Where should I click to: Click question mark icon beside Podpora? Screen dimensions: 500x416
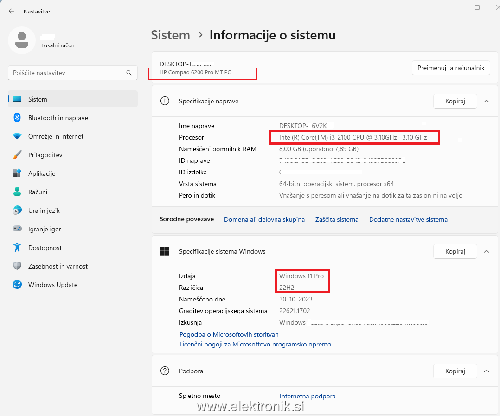[x=165, y=371]
